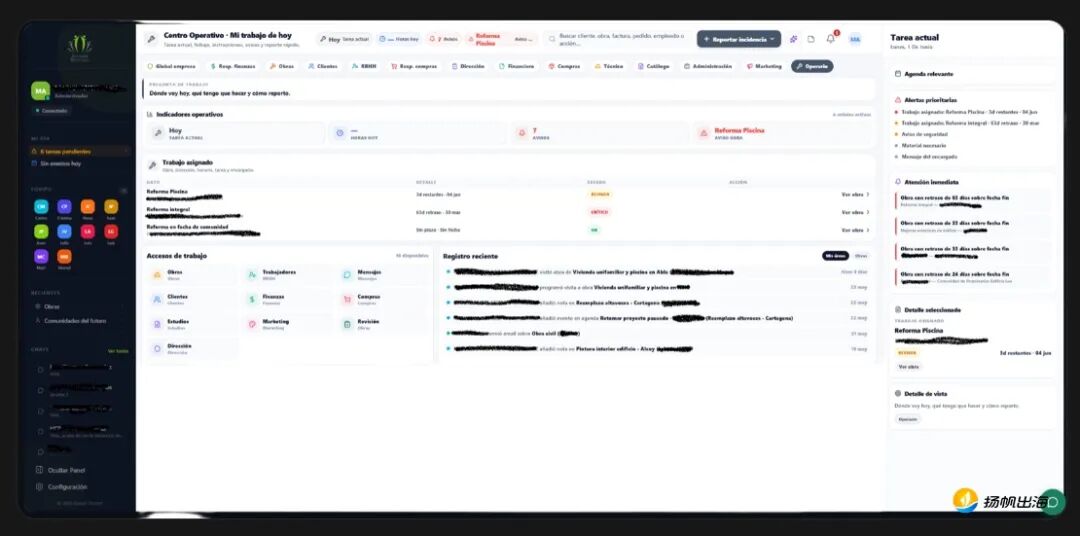This screenshot has width=1080, height=536.
Task: Open the Revisión work shortcut
Action: (x=383, y=324)
